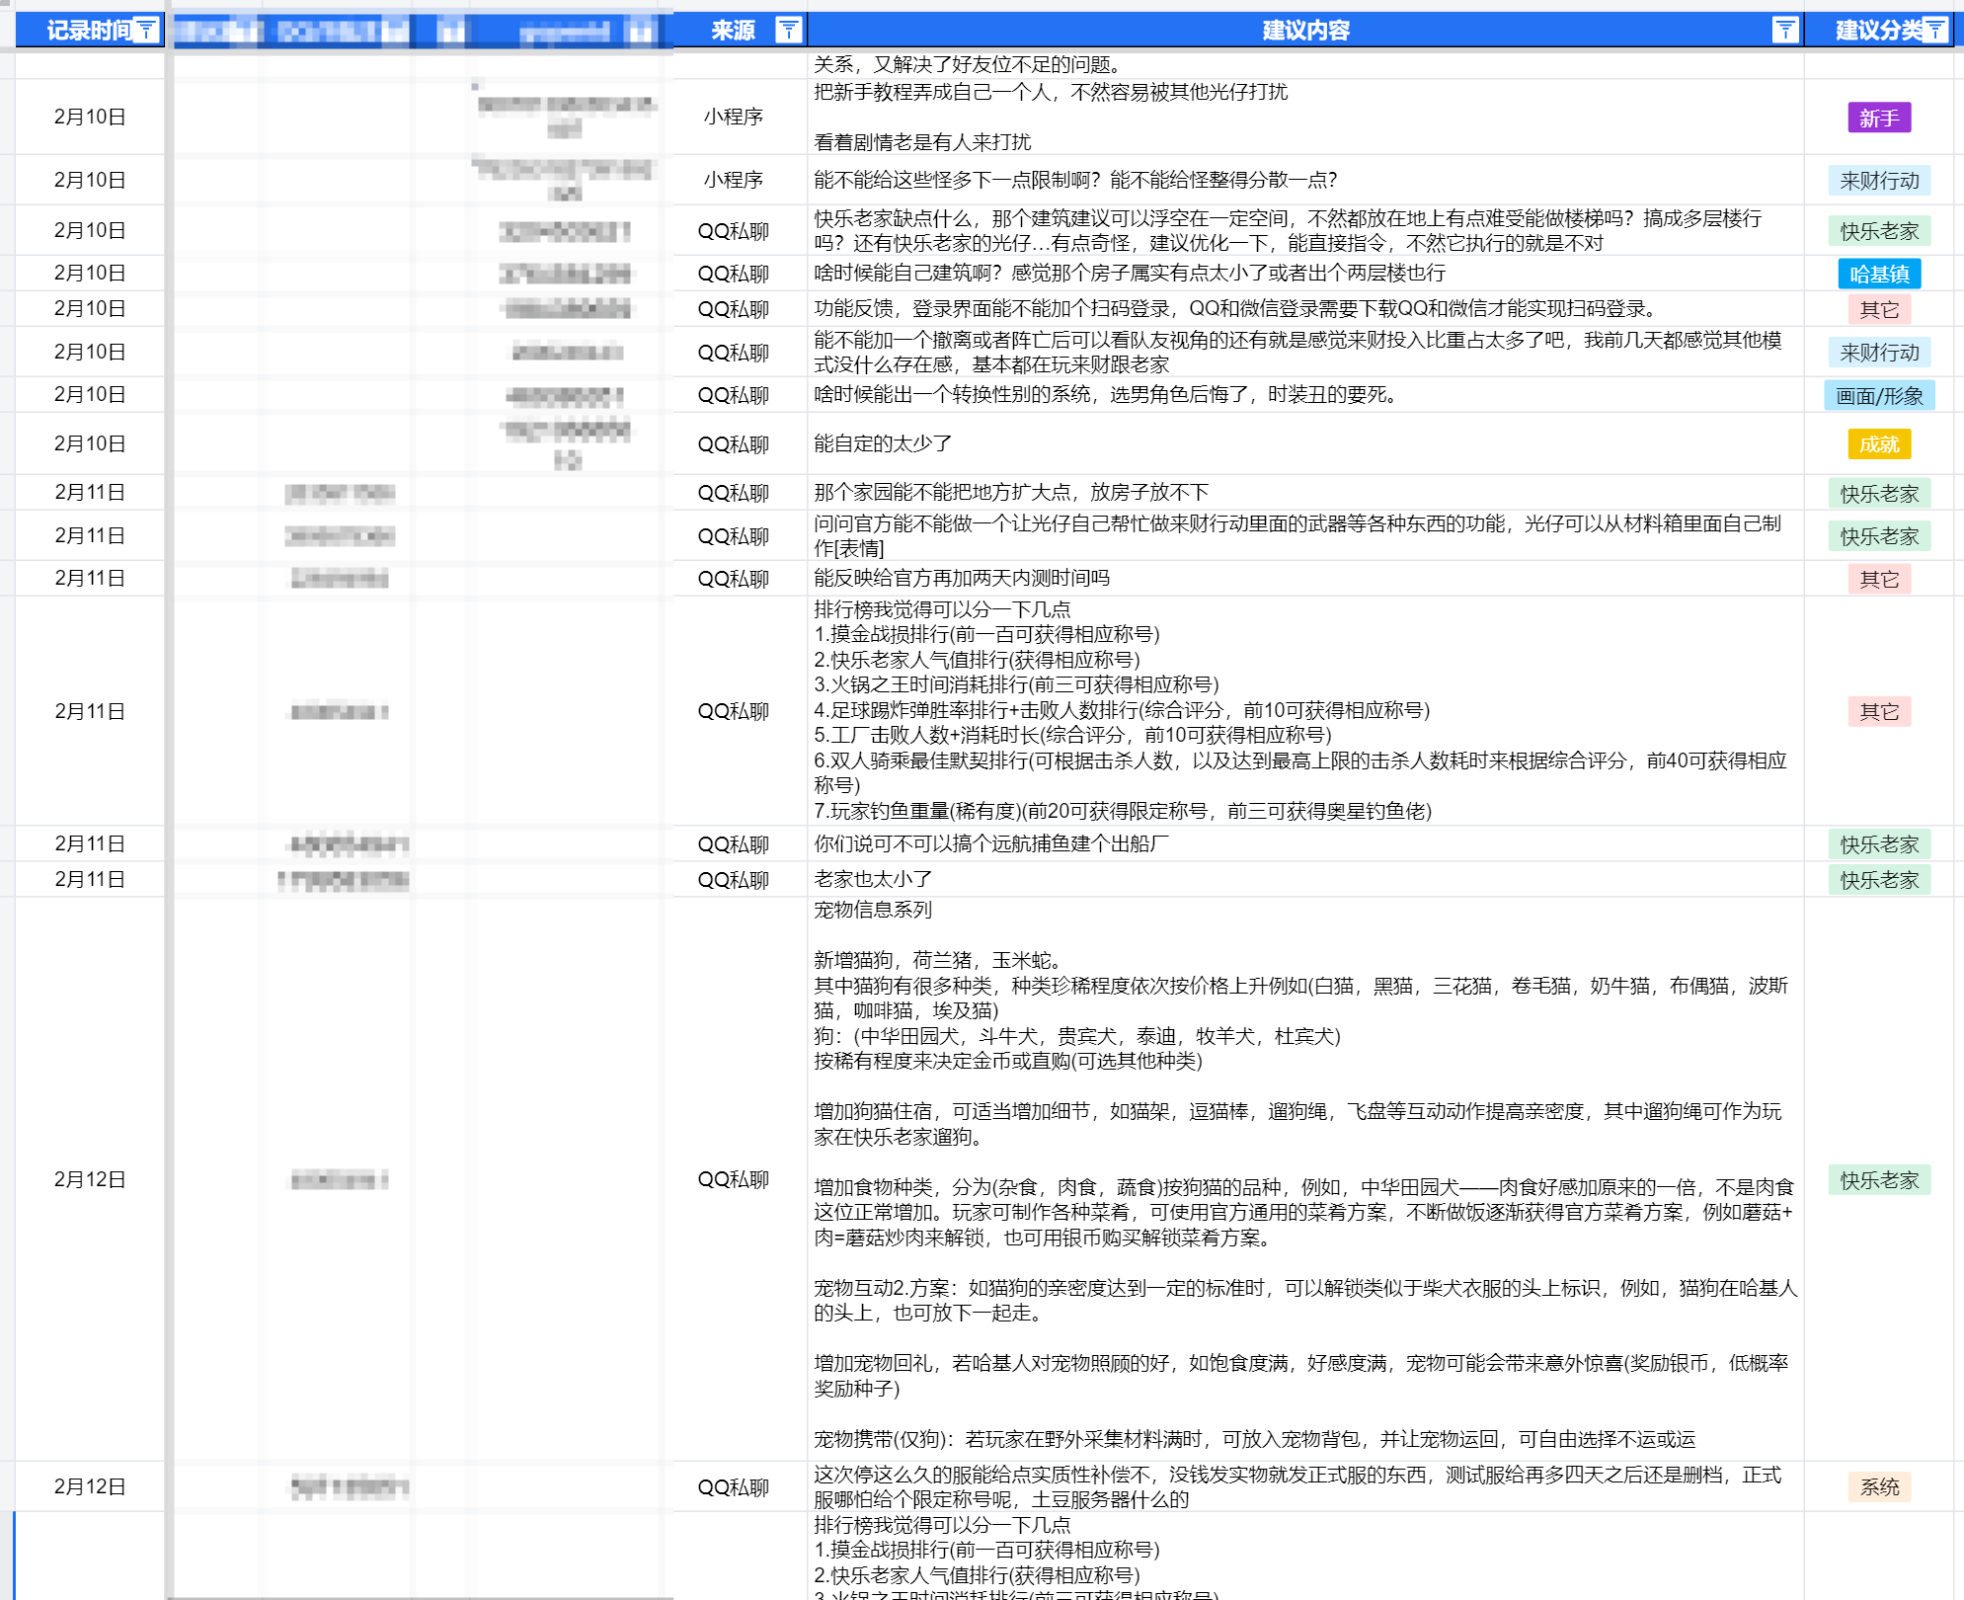Select the 来财行动 tag on 怪 row
Screen dimensions: 1964x1600
[1879, 180]
